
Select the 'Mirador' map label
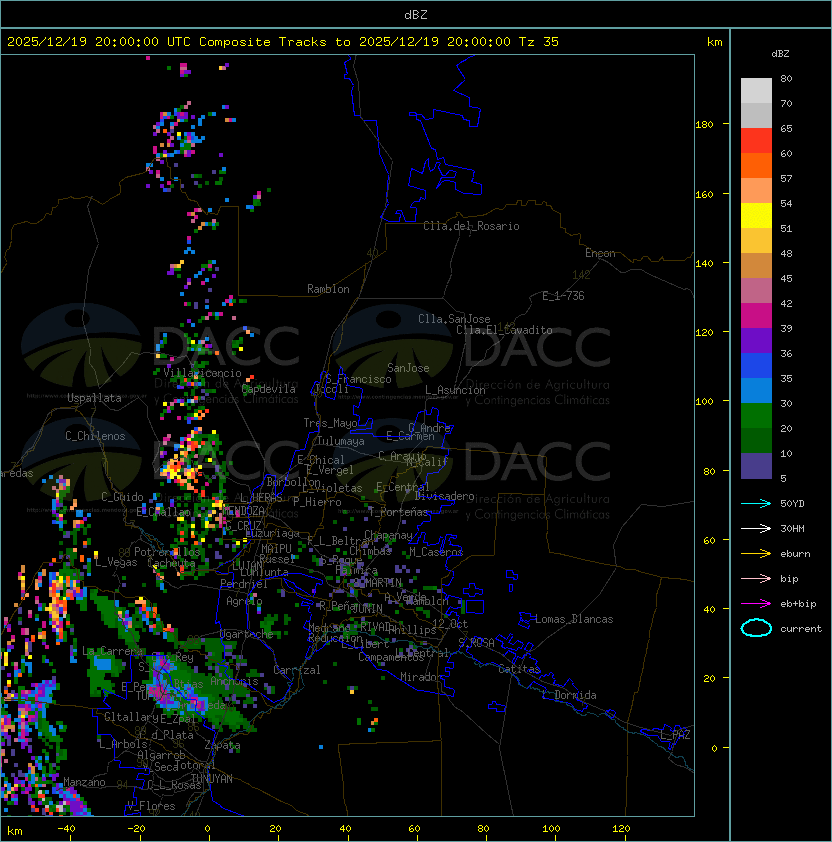tap(421, 677)
